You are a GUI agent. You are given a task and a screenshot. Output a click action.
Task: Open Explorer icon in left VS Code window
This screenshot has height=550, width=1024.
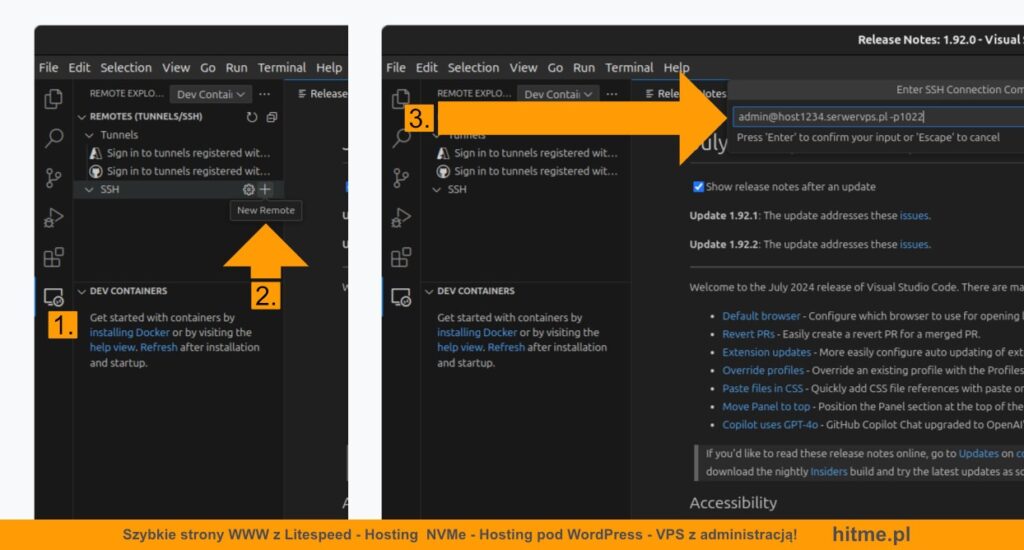pos(54,99)
